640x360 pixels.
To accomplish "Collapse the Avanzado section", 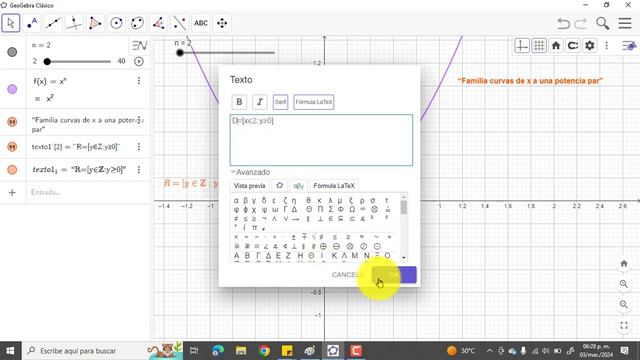I will coord(251,172).
